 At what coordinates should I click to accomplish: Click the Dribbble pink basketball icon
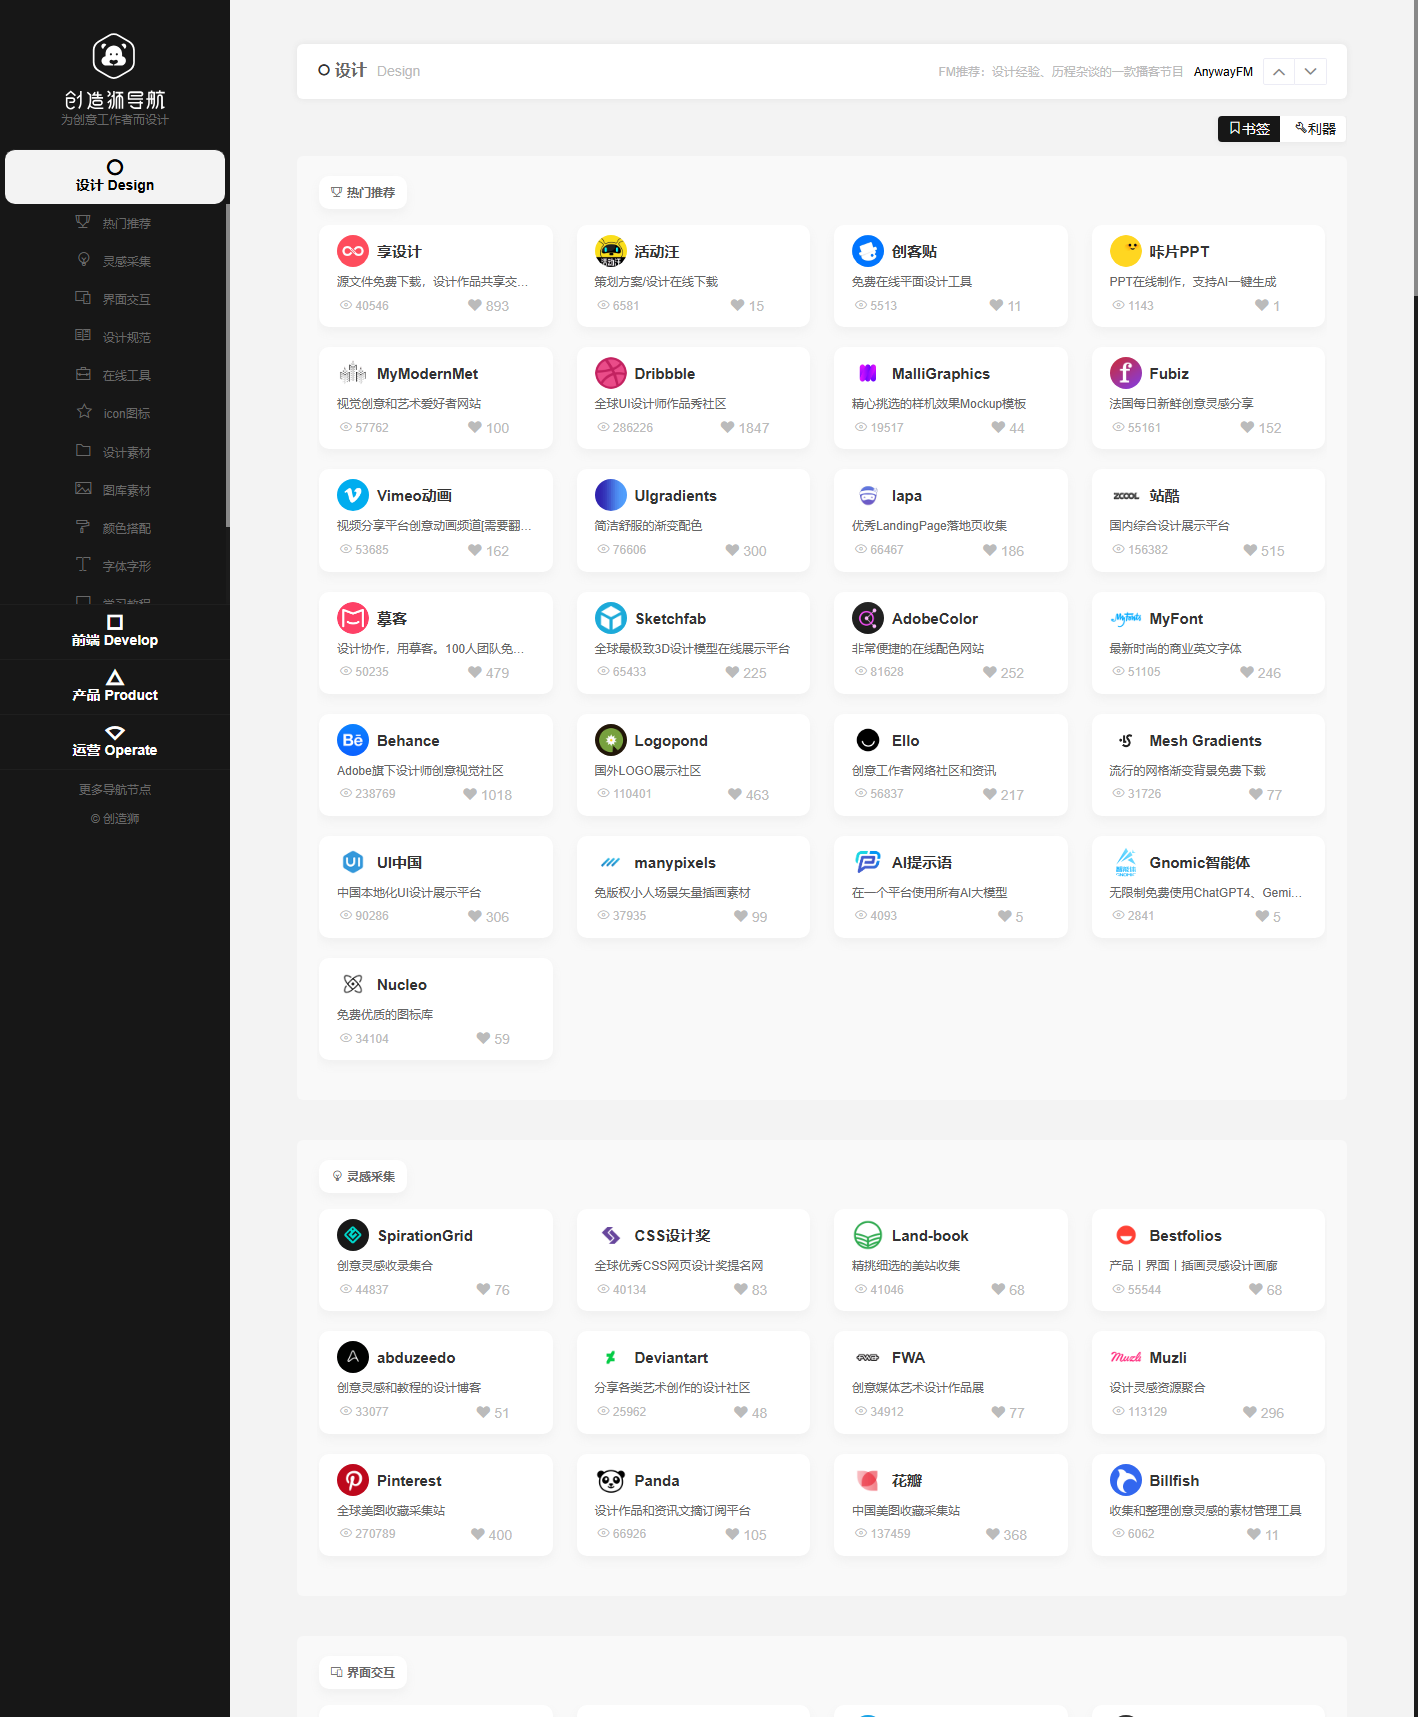610,373
